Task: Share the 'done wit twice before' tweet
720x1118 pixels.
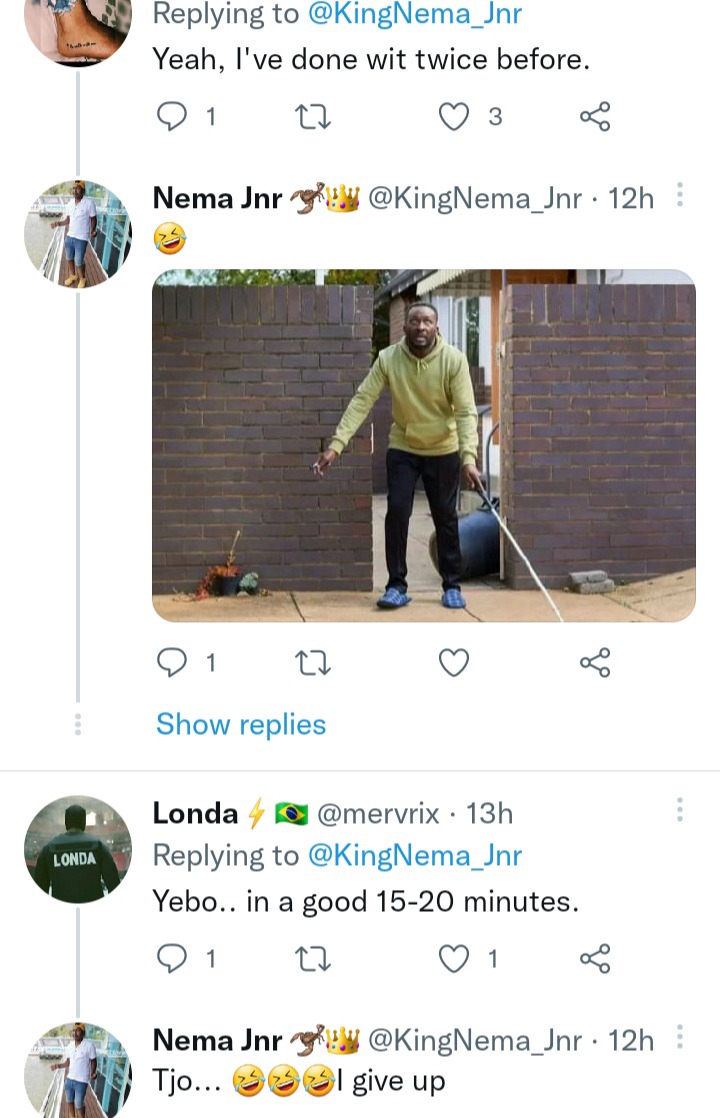Action: [595, 116]
